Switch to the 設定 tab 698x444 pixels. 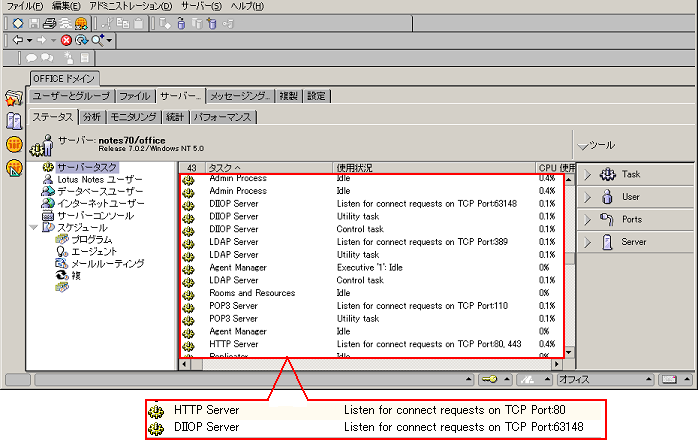(x=317, y=96)
